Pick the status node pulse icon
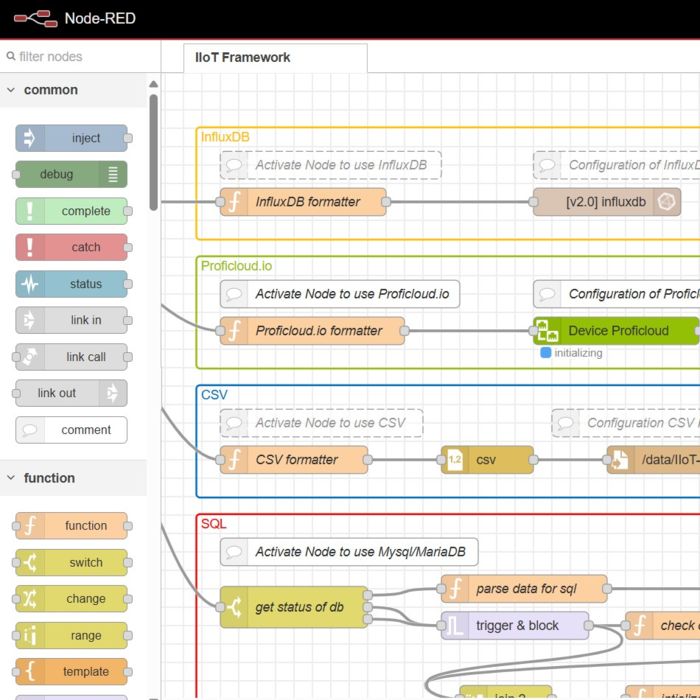Image resolution: width=700 pixels, height=700 pixels. [29, 284]
